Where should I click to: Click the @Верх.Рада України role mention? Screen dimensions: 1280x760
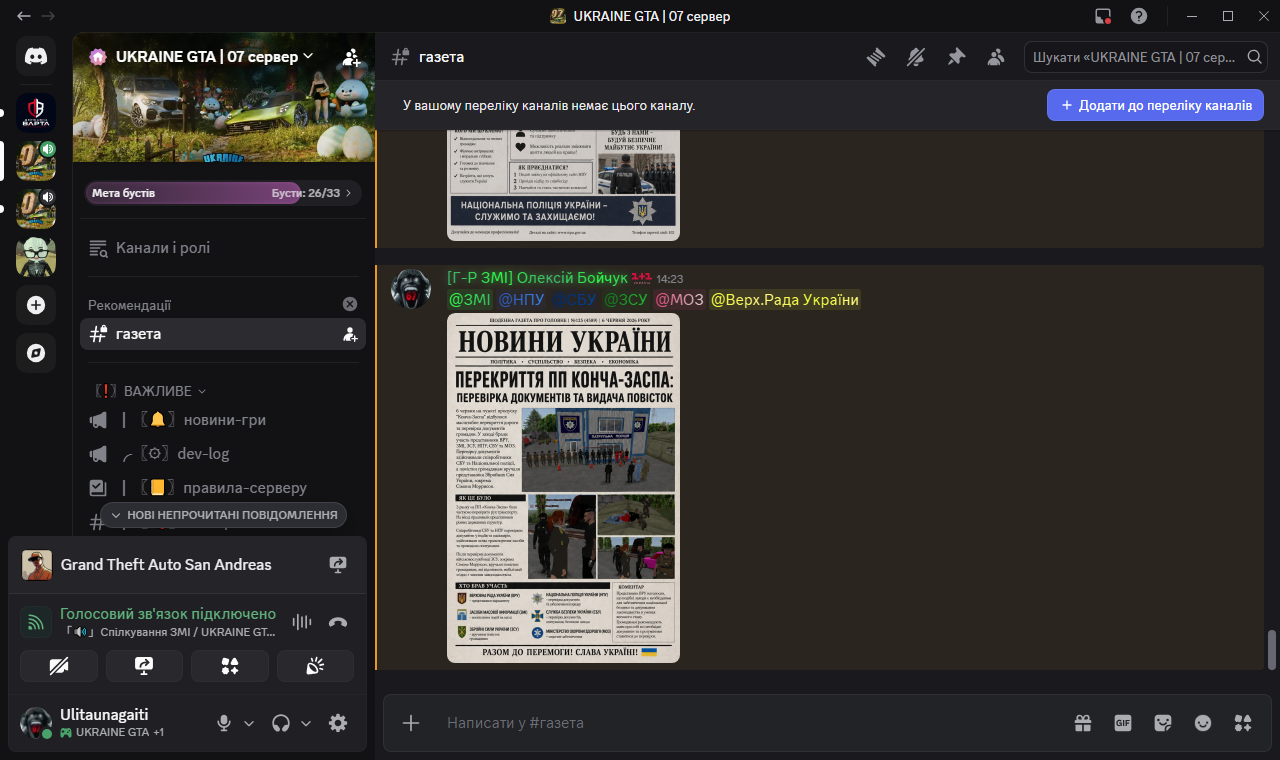tap(785, 299)
